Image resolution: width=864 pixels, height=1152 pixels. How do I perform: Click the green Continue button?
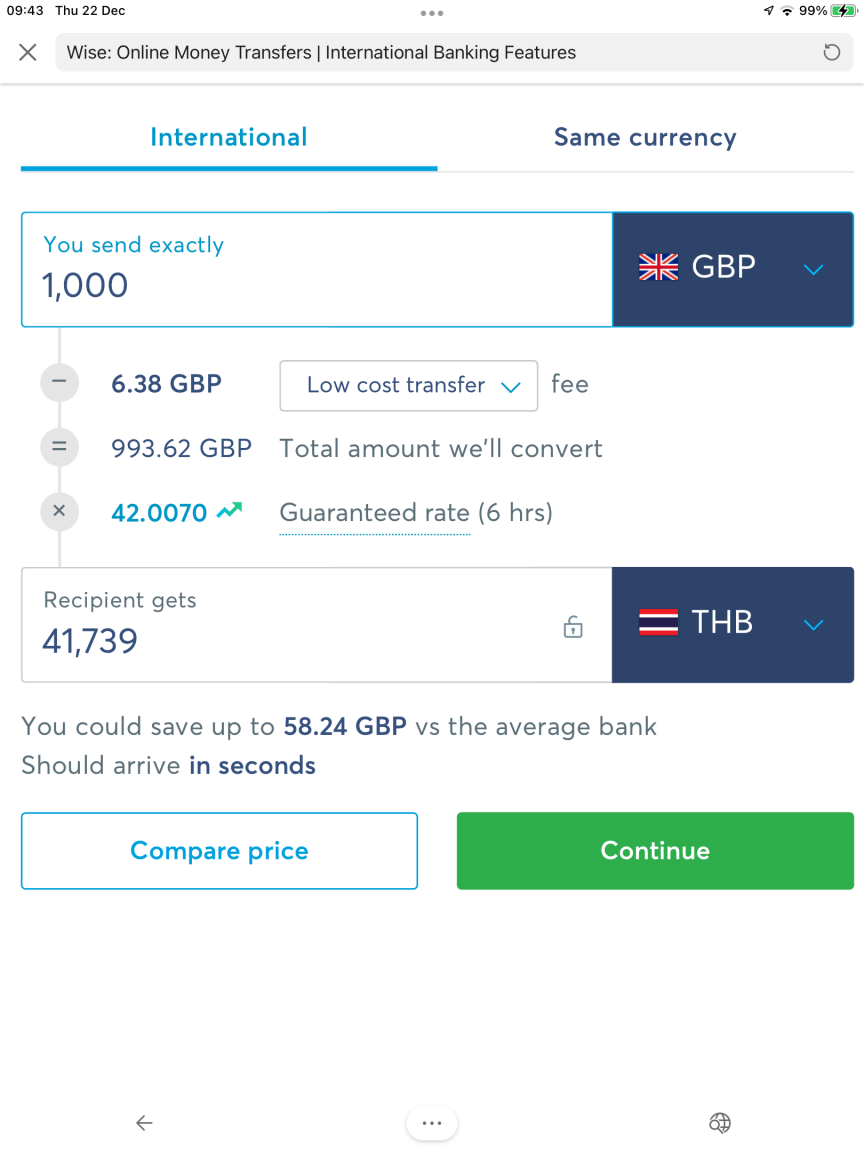tap(655, 851)
